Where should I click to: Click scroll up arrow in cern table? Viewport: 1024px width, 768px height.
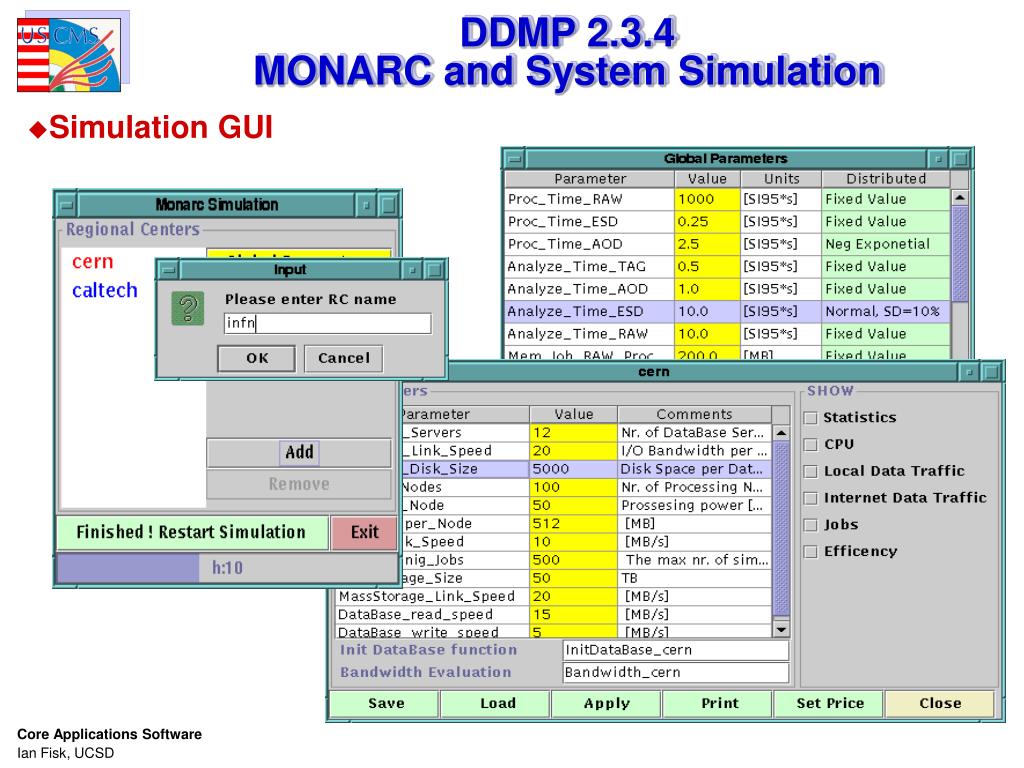click(781, 433)
